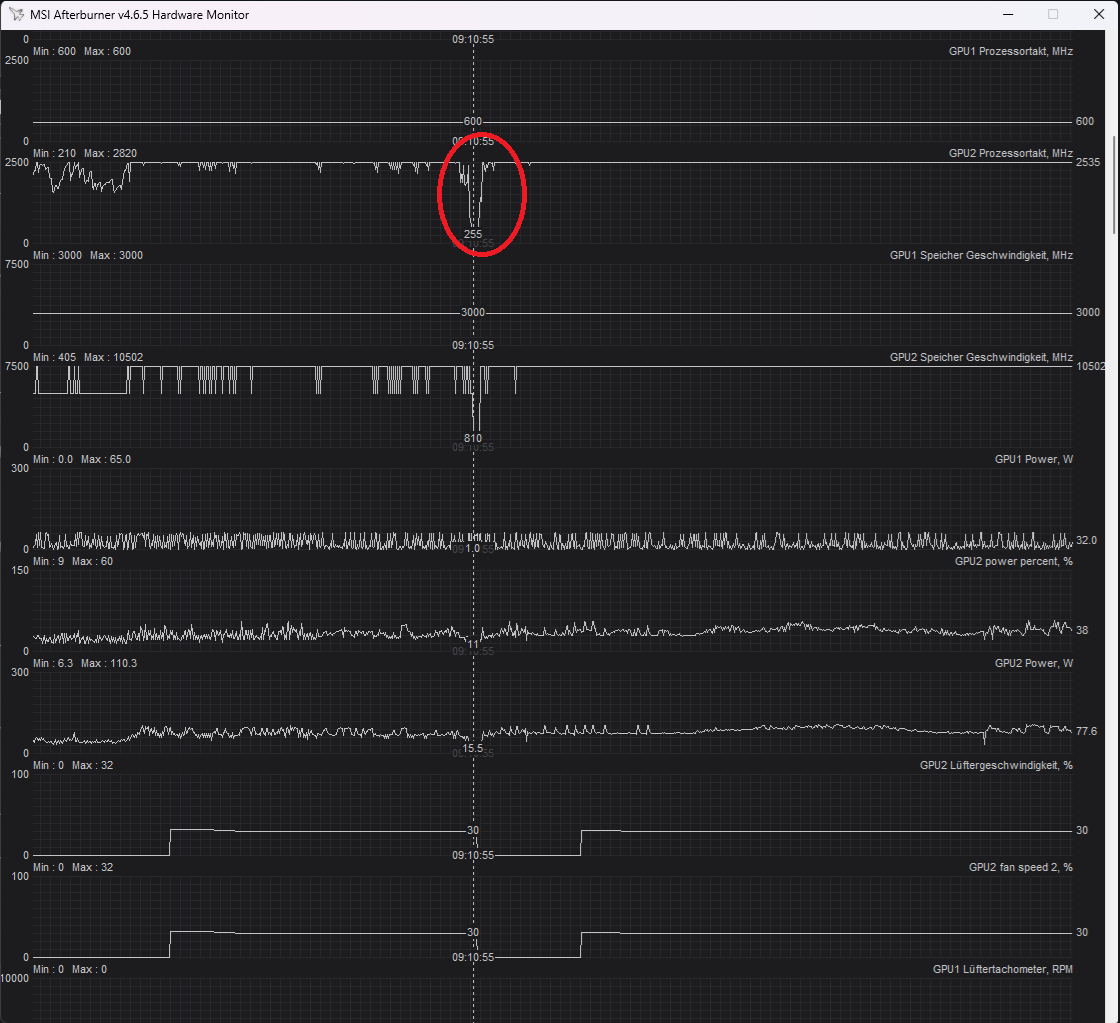Click the MSI Afterburner title bar icon

tap(16, 14)
